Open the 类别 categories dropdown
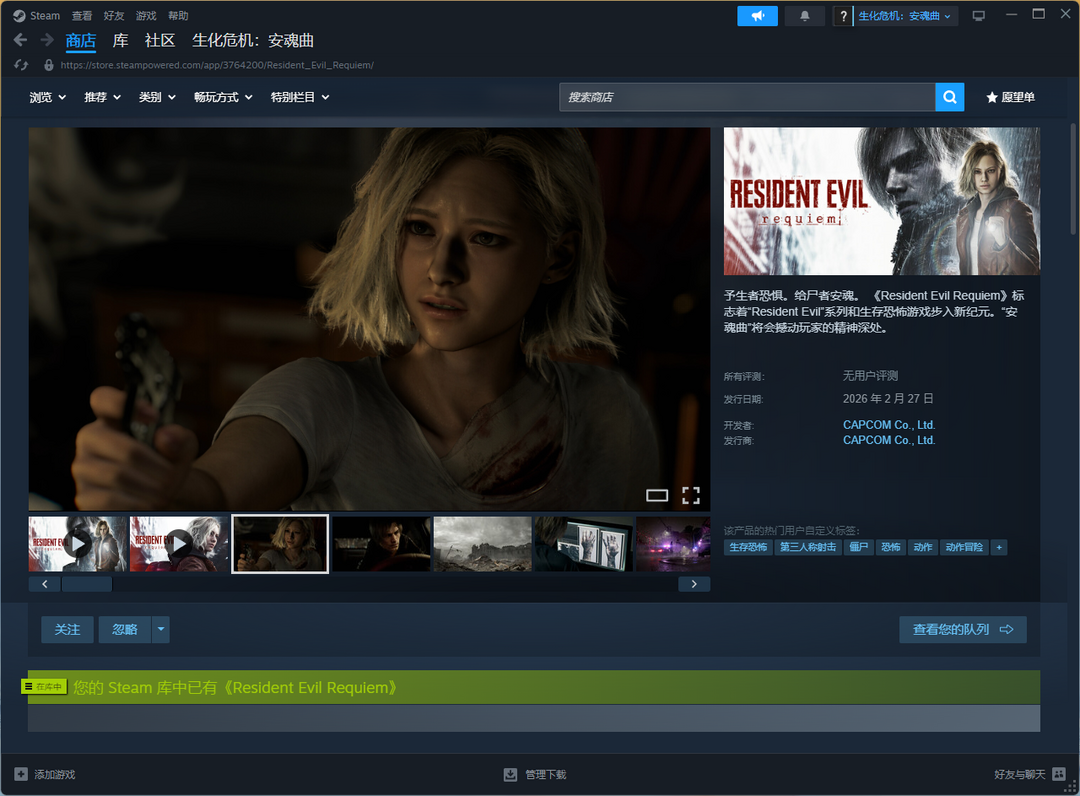 point(157,97)
